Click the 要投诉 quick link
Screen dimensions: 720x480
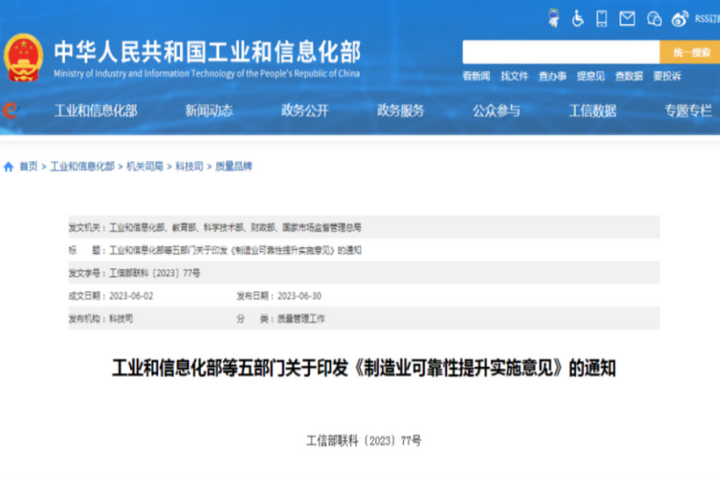[667, 76]
